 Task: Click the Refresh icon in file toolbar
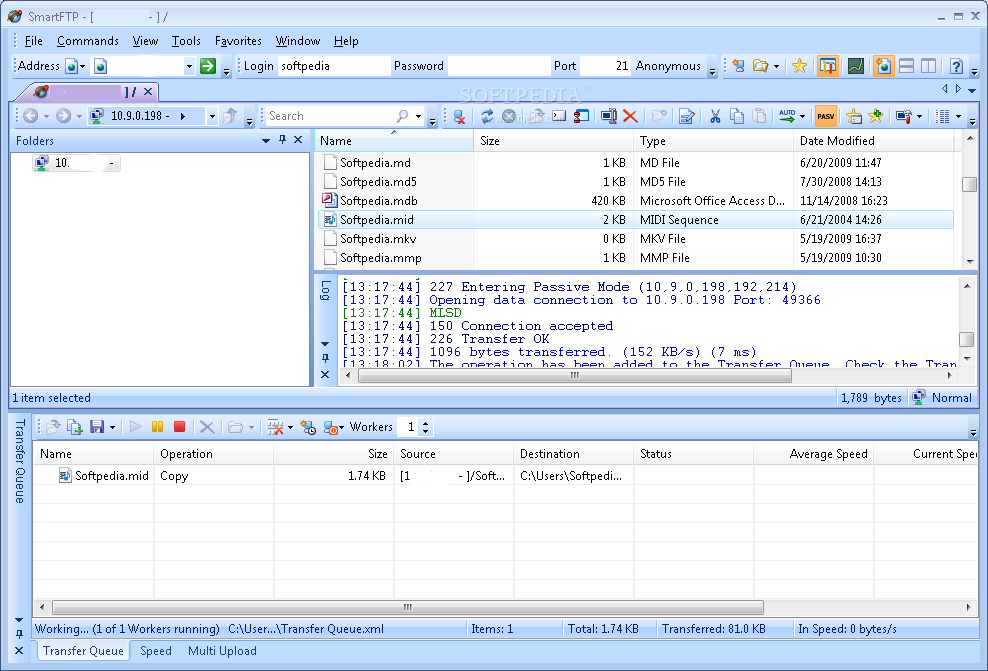click(x=487, y=116)
